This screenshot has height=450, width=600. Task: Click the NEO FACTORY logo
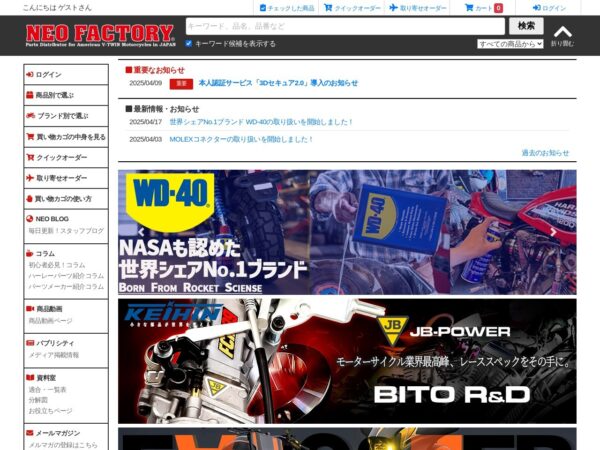click(101, 35)
